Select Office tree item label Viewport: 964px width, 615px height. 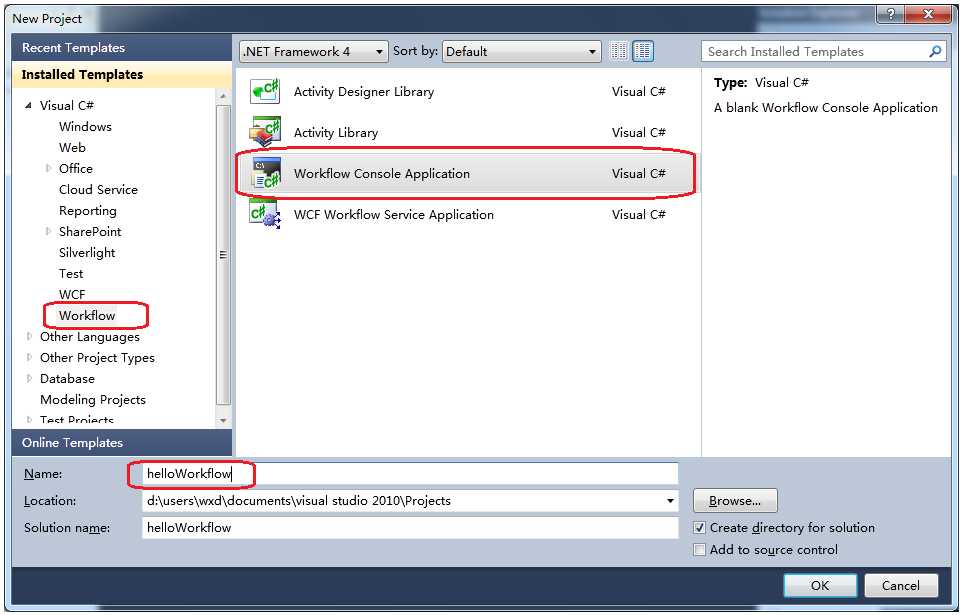[x=76, y=169]
